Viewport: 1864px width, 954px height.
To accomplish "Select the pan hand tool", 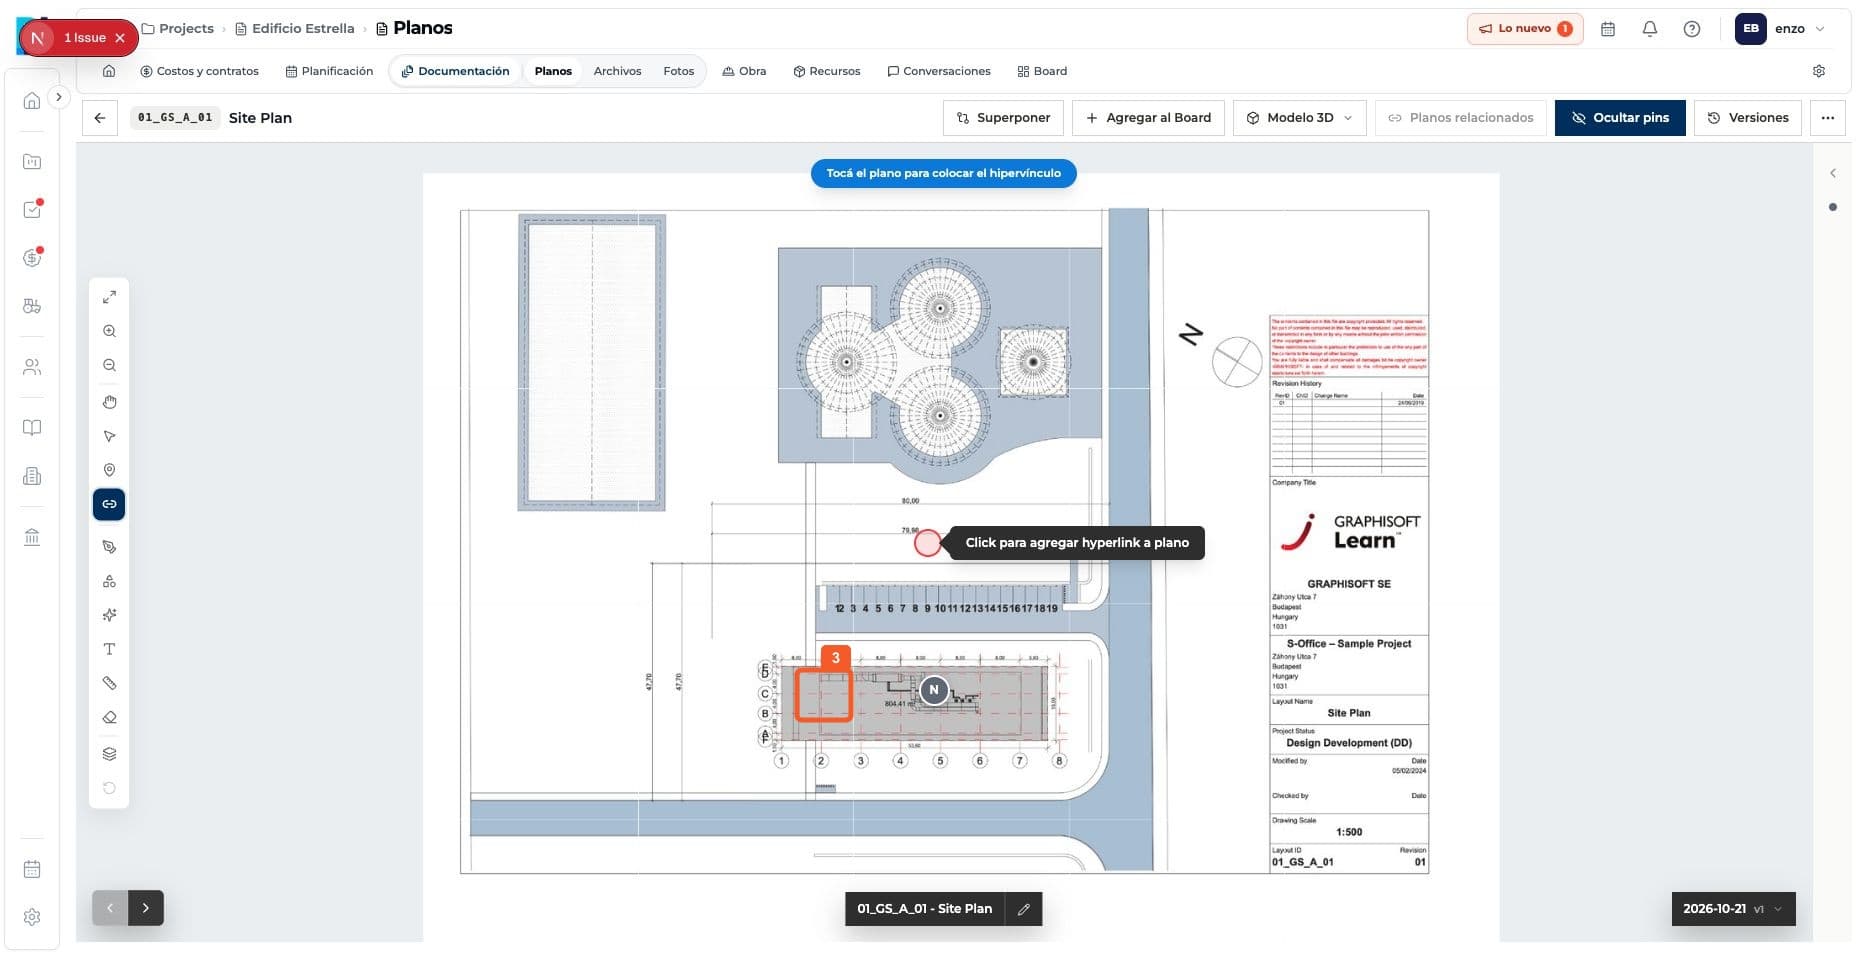I will (109, 402).
